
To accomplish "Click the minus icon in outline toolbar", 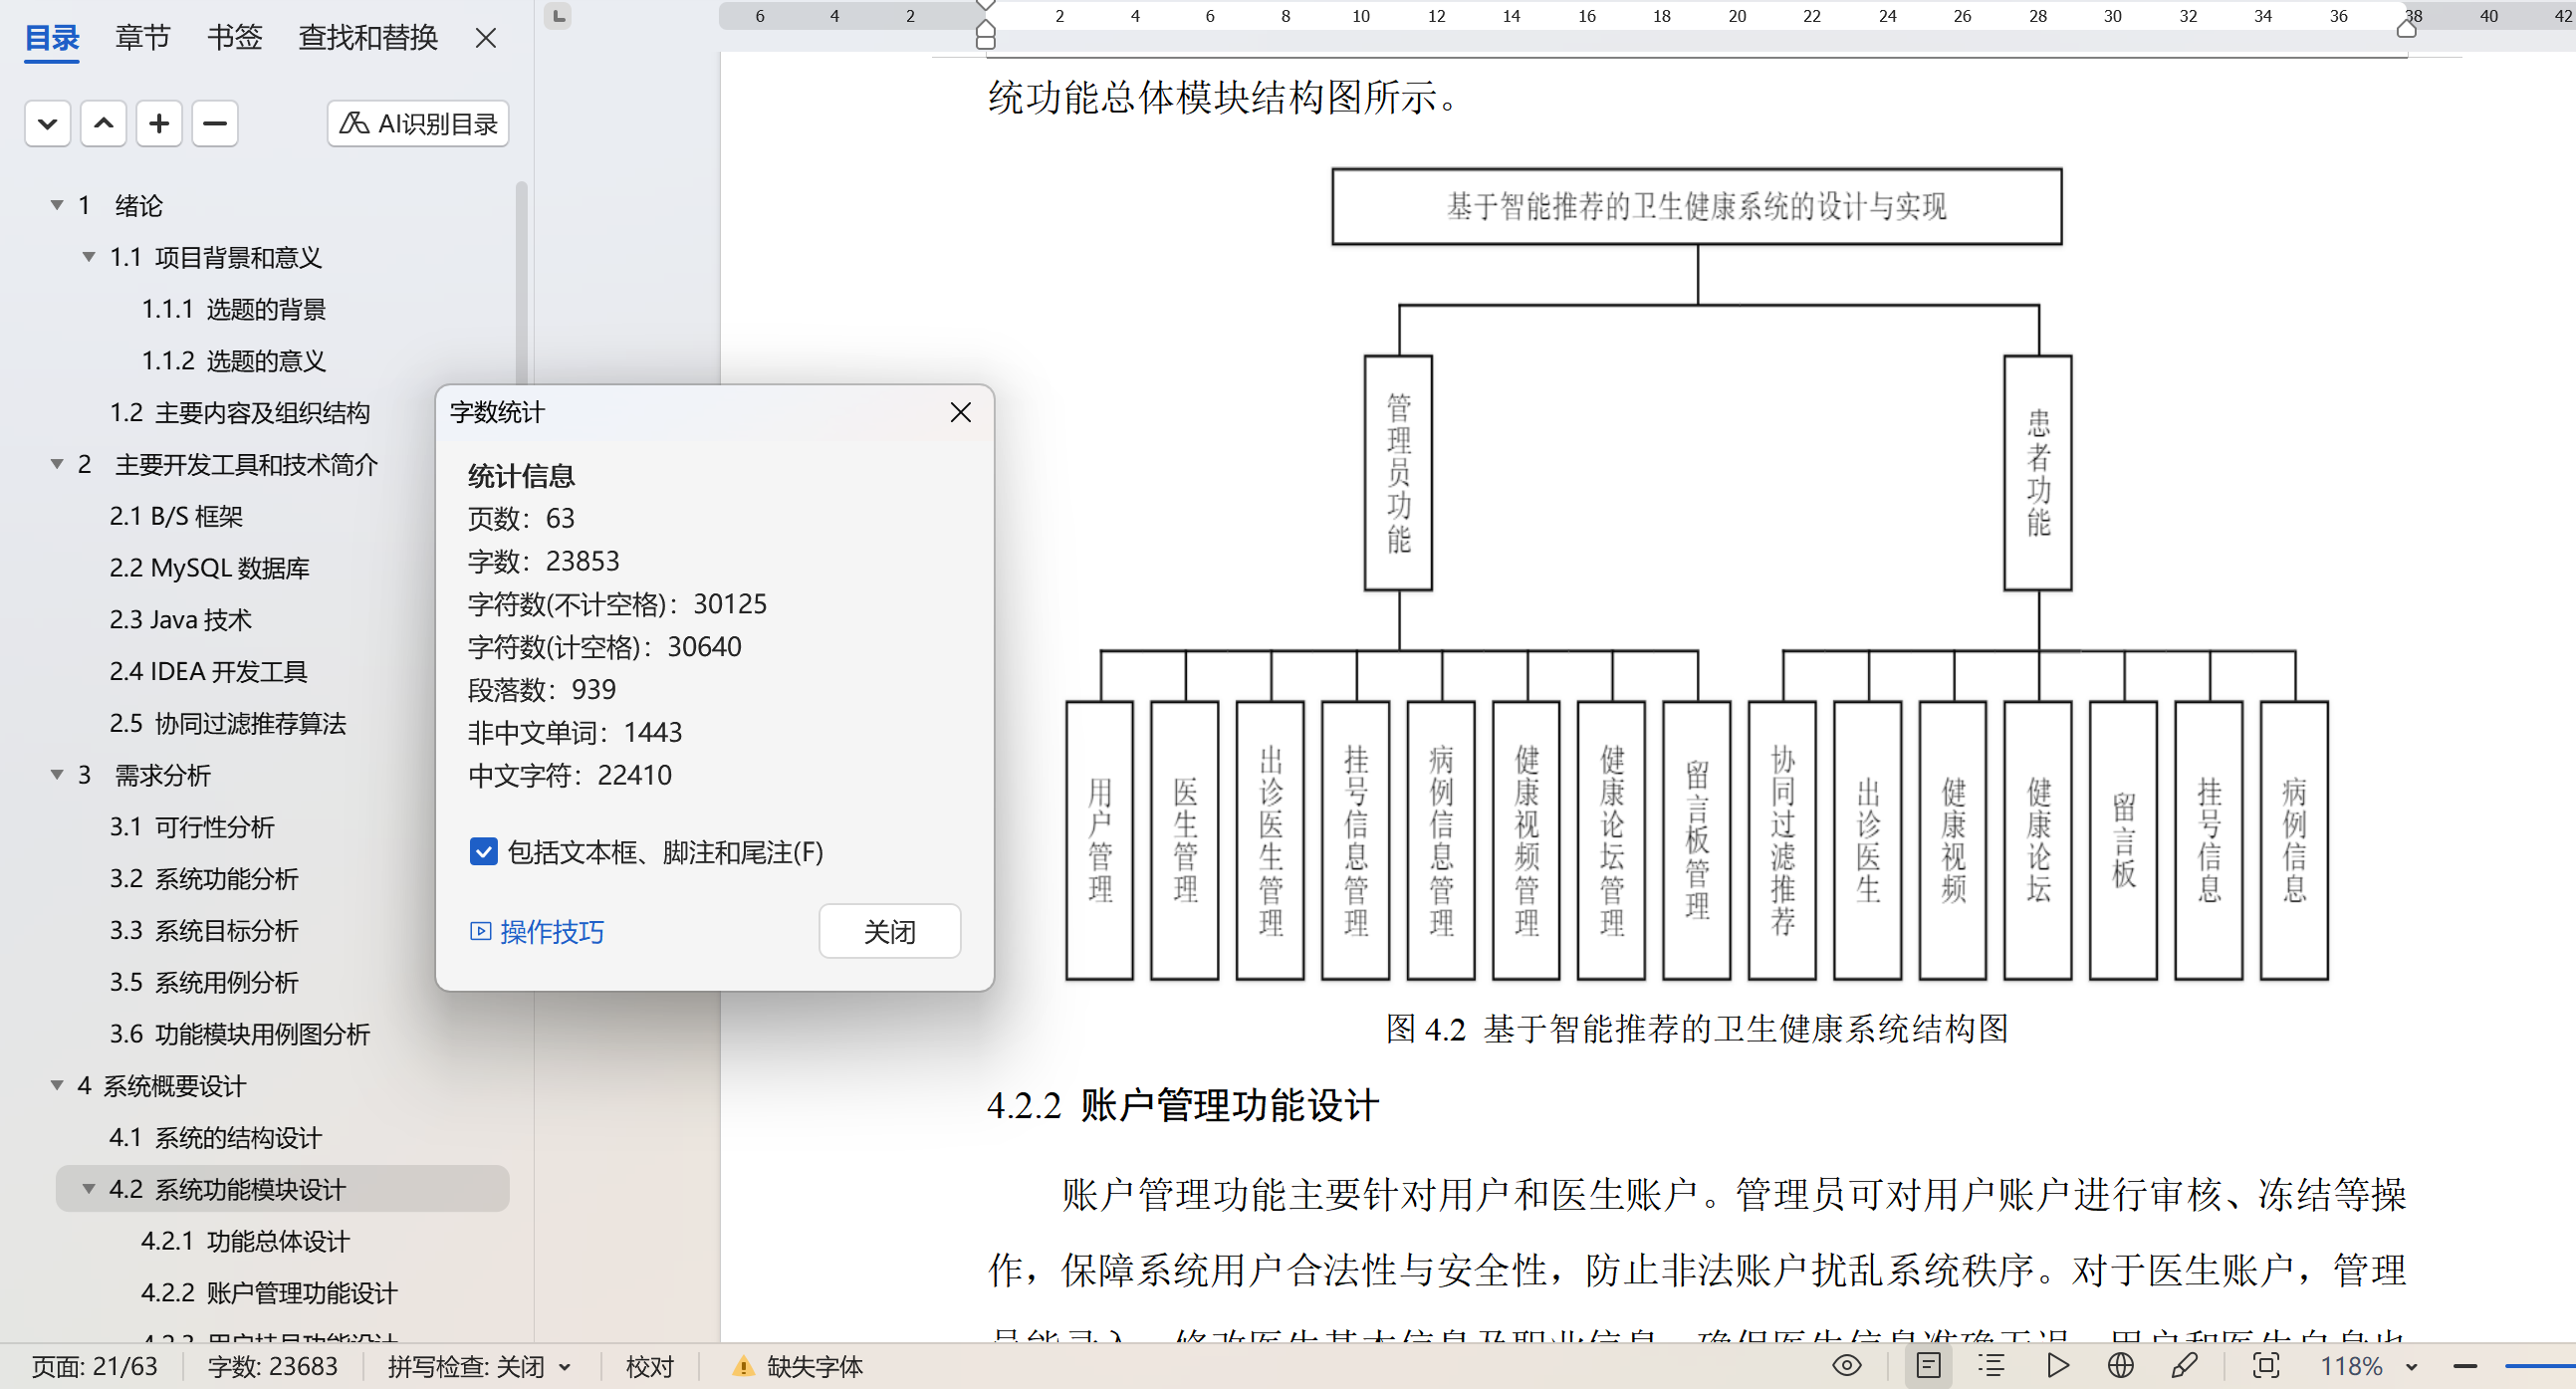I will click(x=215, y=124).
